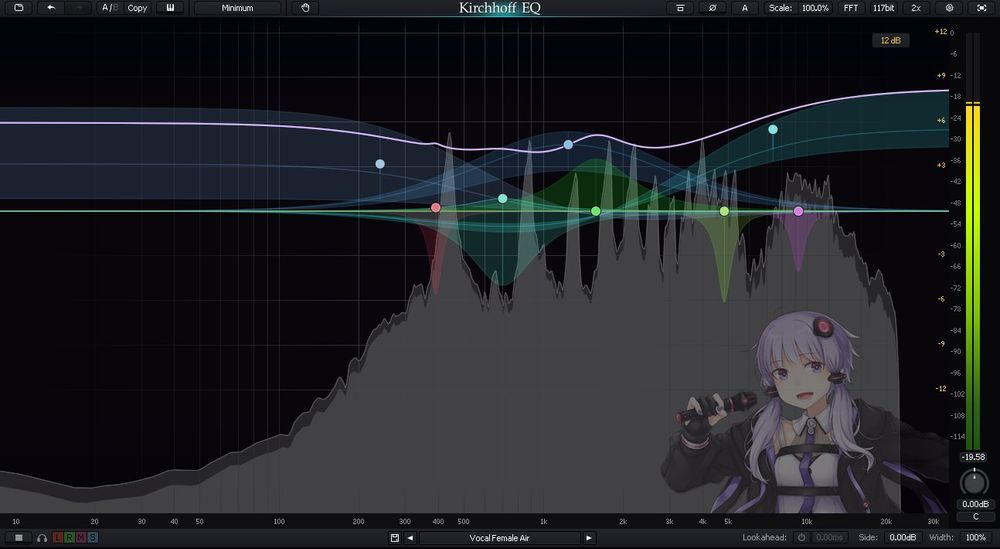Click the Kirchhoff EQ title
This screenshot has height=549, width=1000.
pyautogui.click(x=500, y=8)
